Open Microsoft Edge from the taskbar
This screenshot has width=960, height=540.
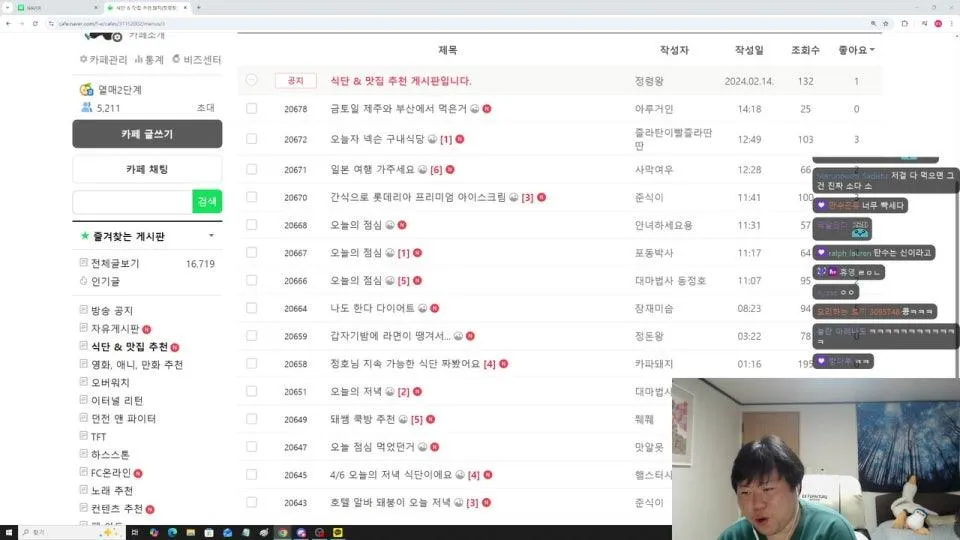[x=172, y=533]
